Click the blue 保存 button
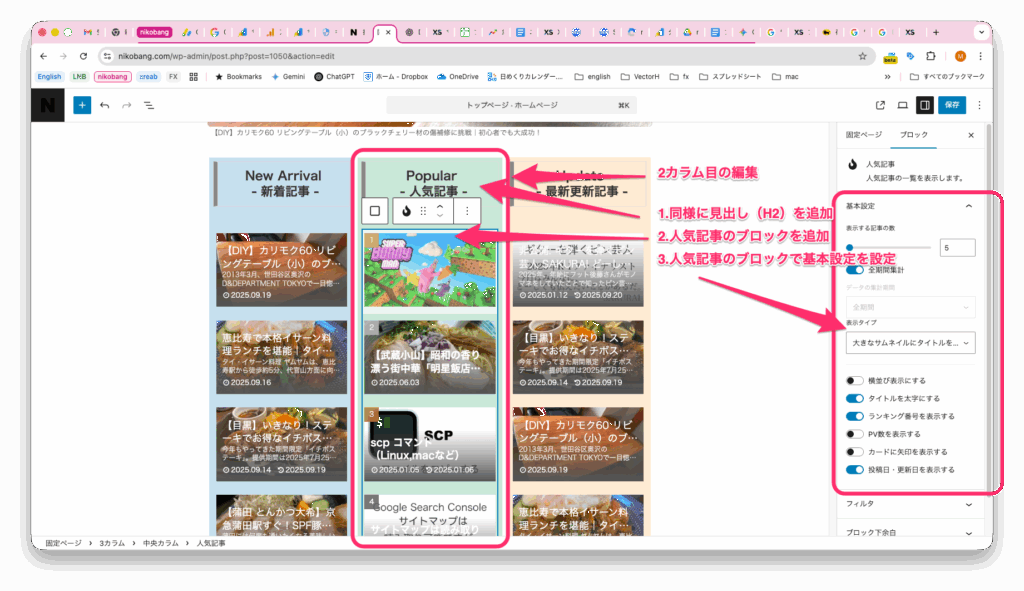The height and width of the screenshot is (591, 1024). click(953, 105)
